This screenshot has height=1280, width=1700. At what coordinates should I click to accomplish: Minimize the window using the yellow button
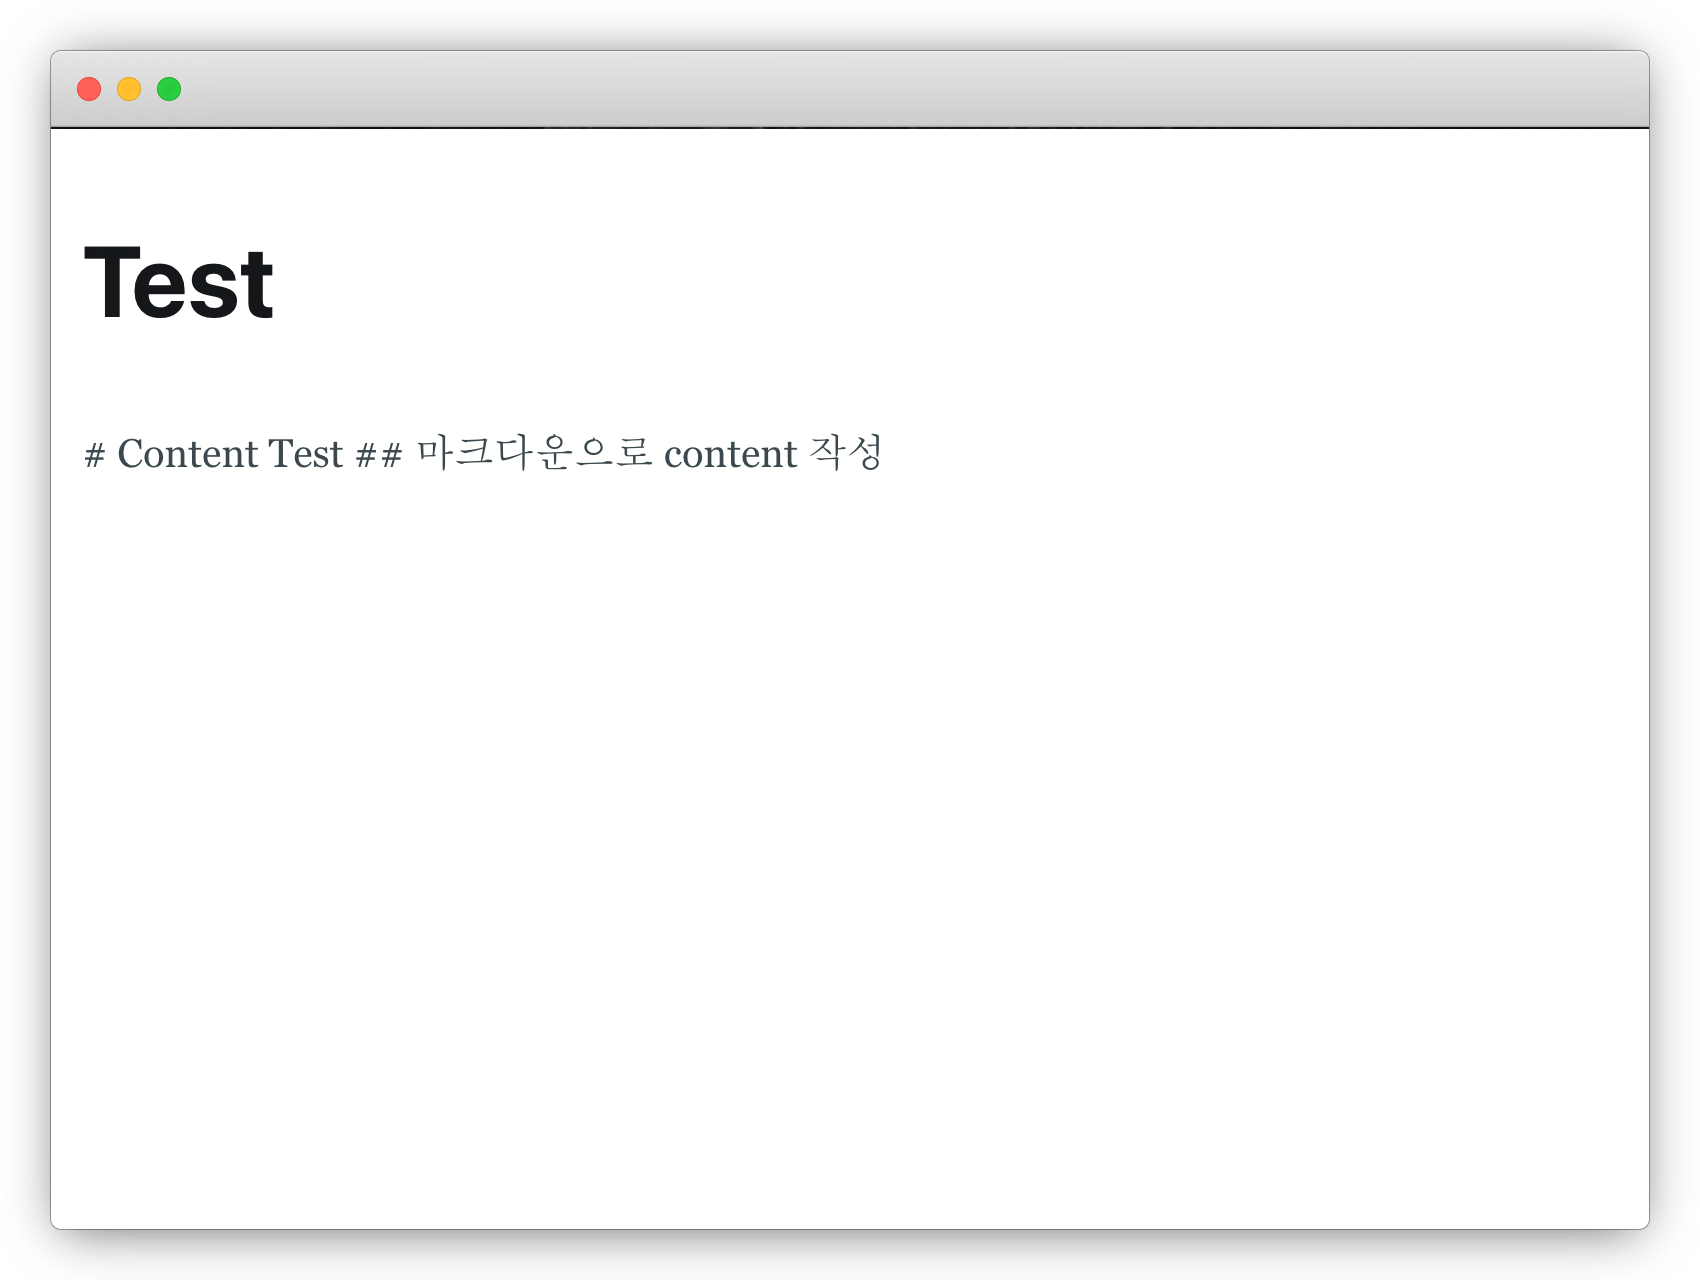click(x=129, y=89)
